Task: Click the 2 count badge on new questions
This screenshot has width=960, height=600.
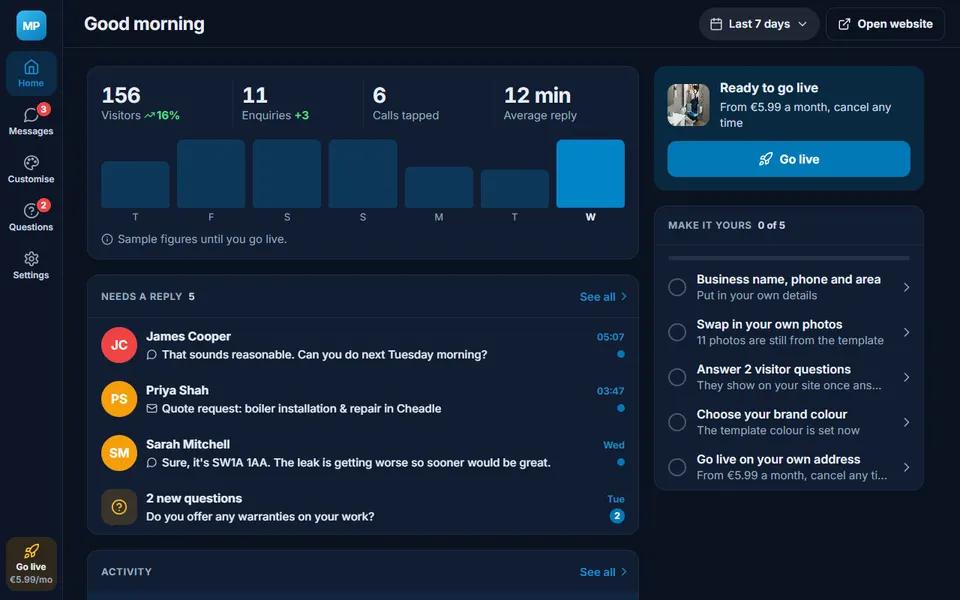Action: pyautogui.click(x=617, y=516)
